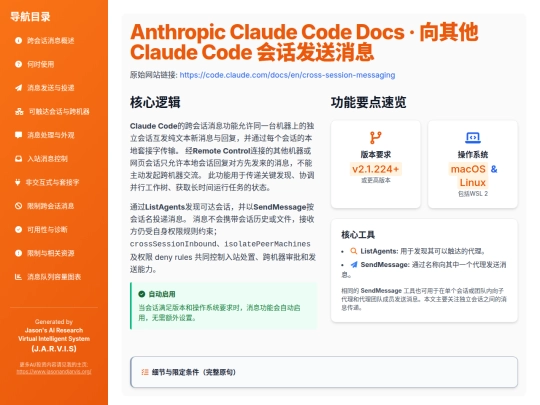Click the 核心逻辑 heading

click(155, 102)
